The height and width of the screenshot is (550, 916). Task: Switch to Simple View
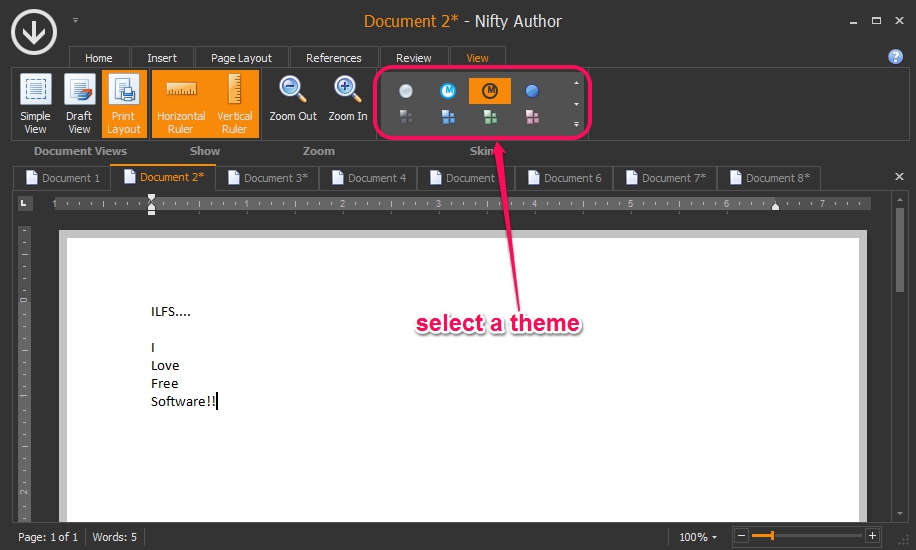[35, 103]
